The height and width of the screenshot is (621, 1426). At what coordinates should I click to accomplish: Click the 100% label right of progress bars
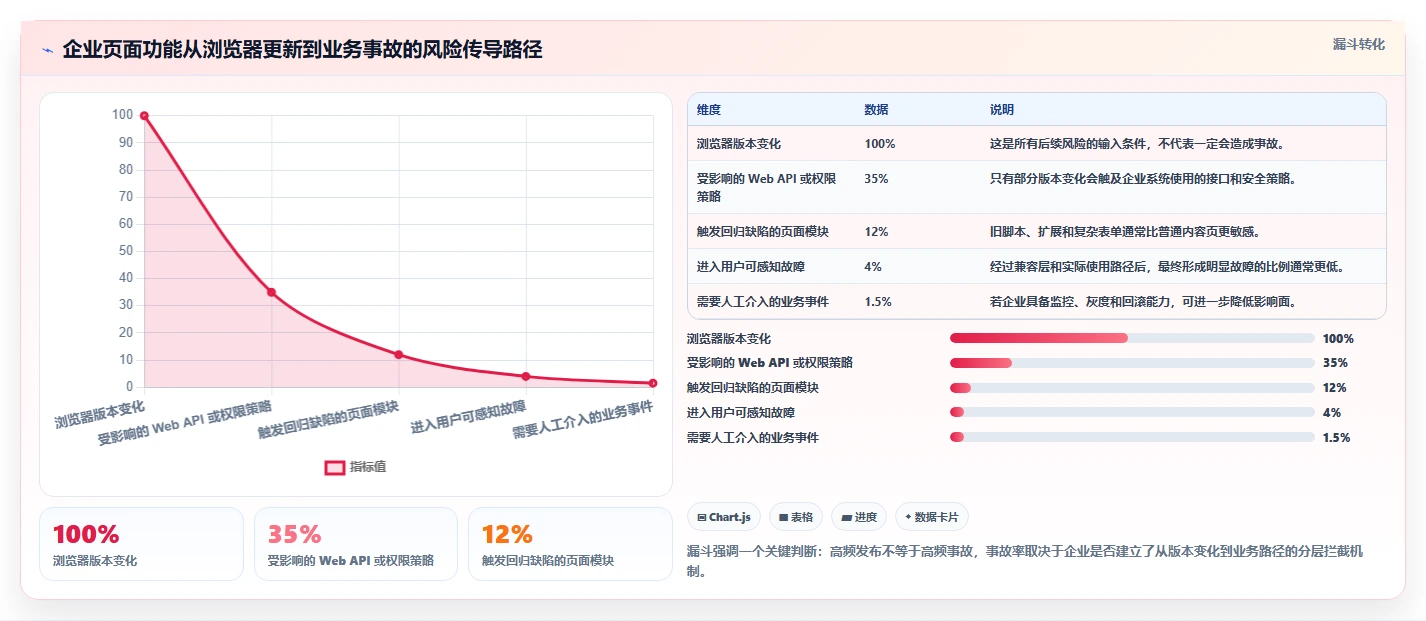pyautogui.click(x=1338, y=339)
